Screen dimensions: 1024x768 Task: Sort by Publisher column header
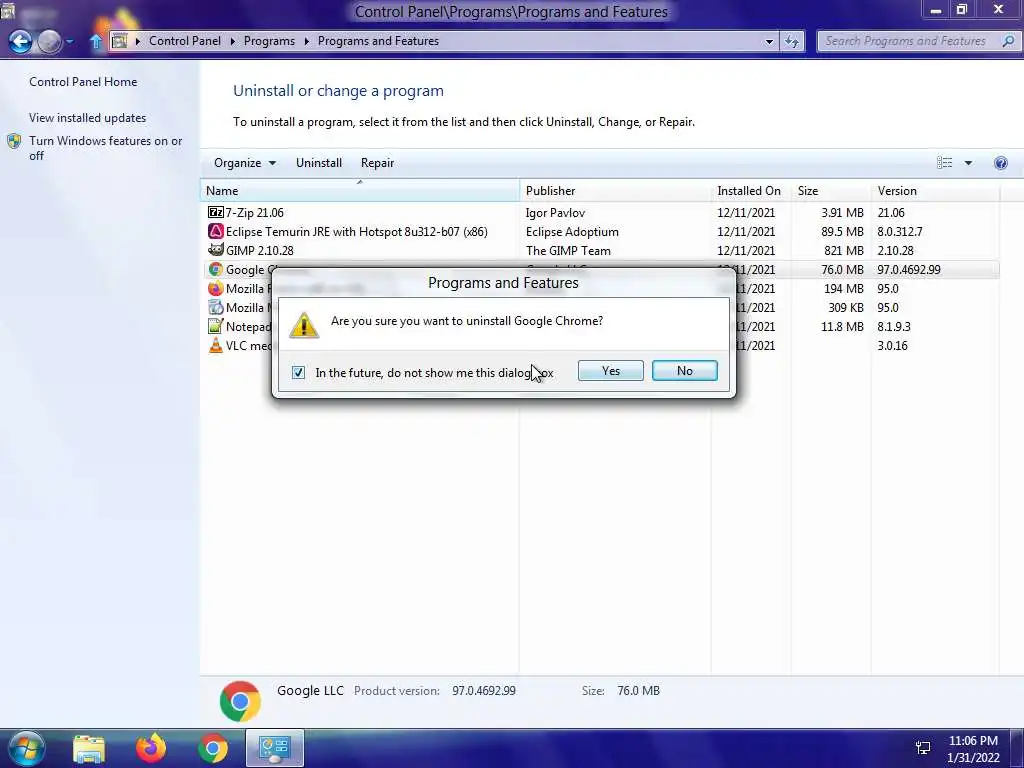pos(616,191)
